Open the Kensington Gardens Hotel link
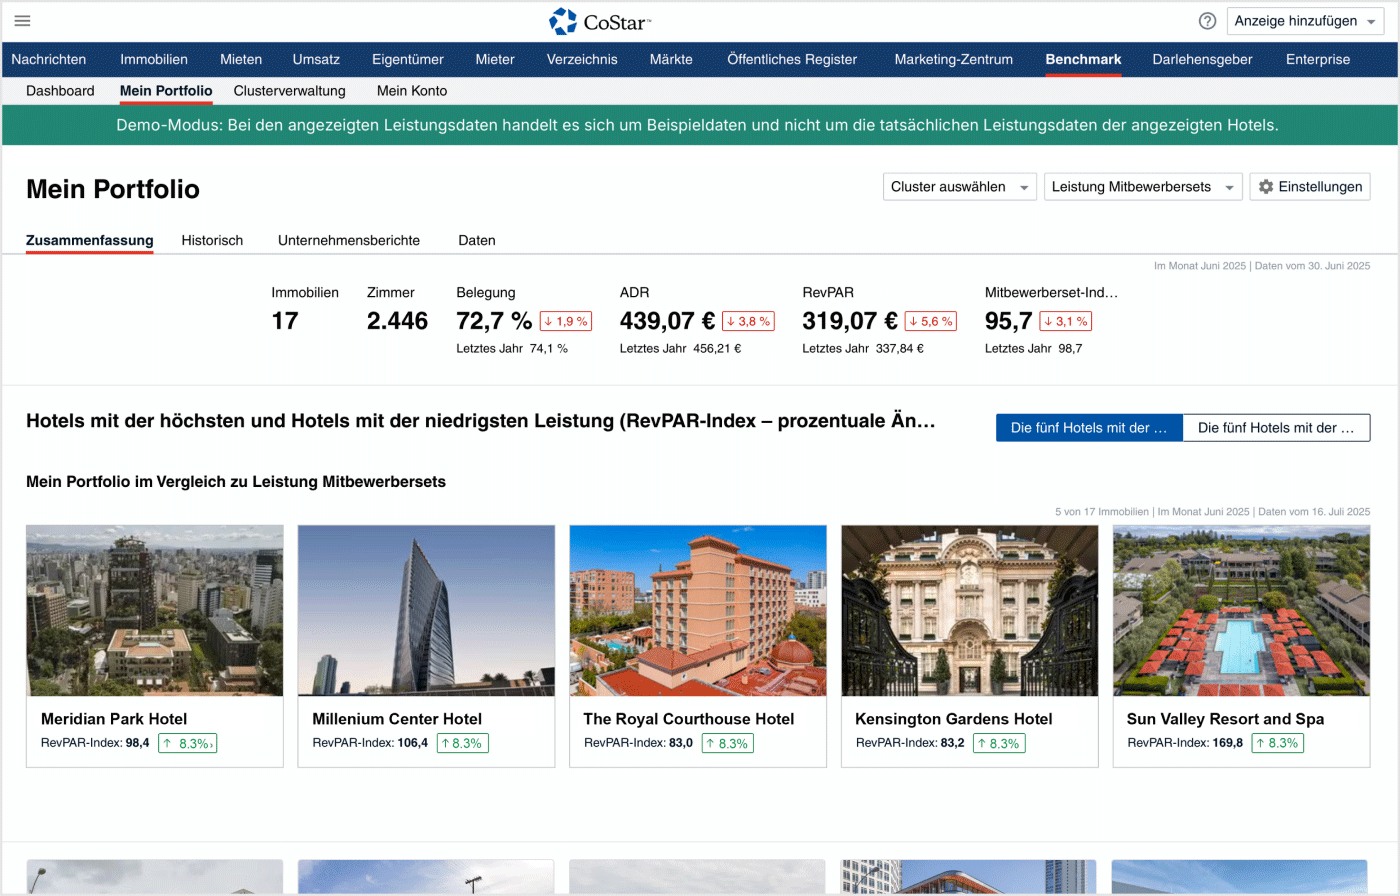 pos(953,719)
